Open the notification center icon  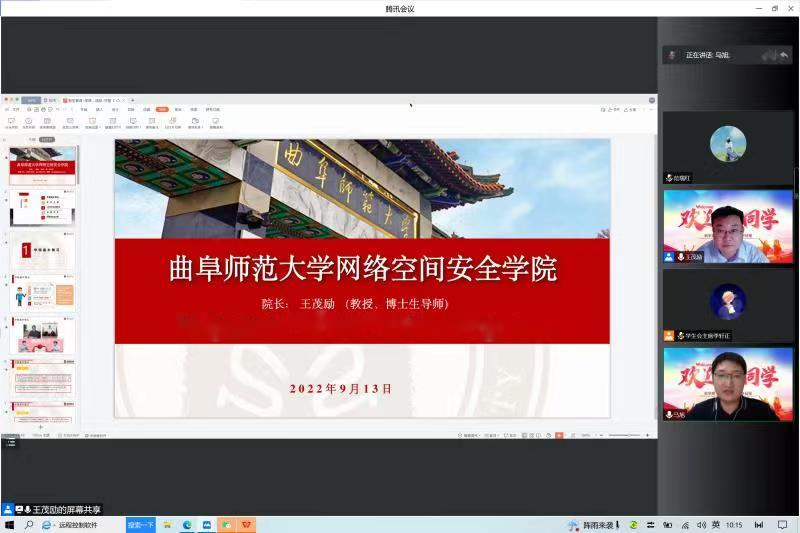[x=783, y=525]
